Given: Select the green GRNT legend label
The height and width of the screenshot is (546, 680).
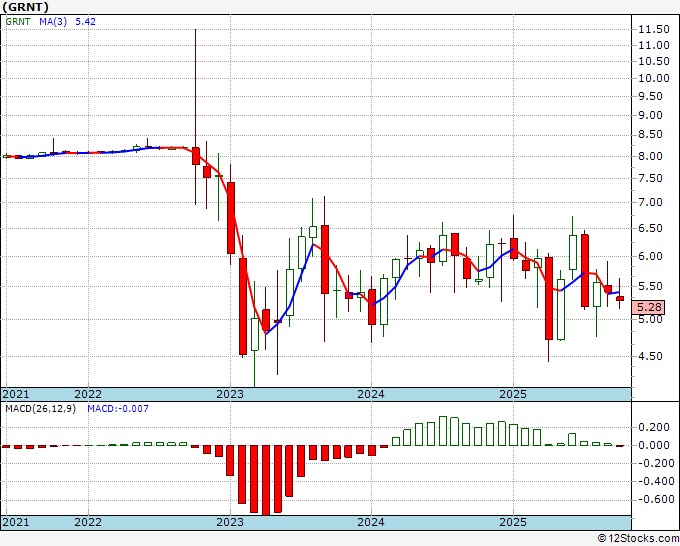Looking at the screenshot, I should (x=18, y=22).
